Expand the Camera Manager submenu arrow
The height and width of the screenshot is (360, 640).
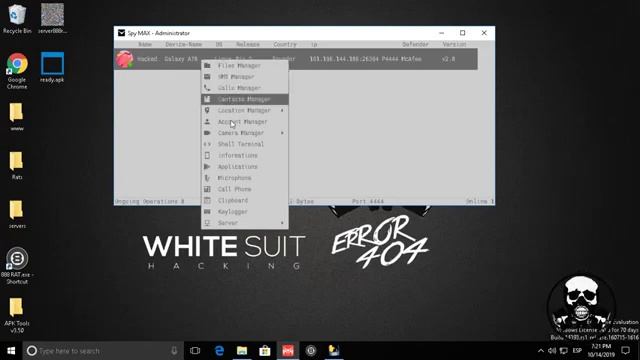pyautogui.click(x=282, y=133)
